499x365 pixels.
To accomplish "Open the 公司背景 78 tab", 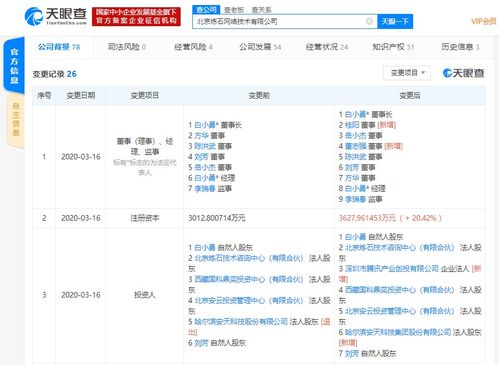I will (59, 47).
